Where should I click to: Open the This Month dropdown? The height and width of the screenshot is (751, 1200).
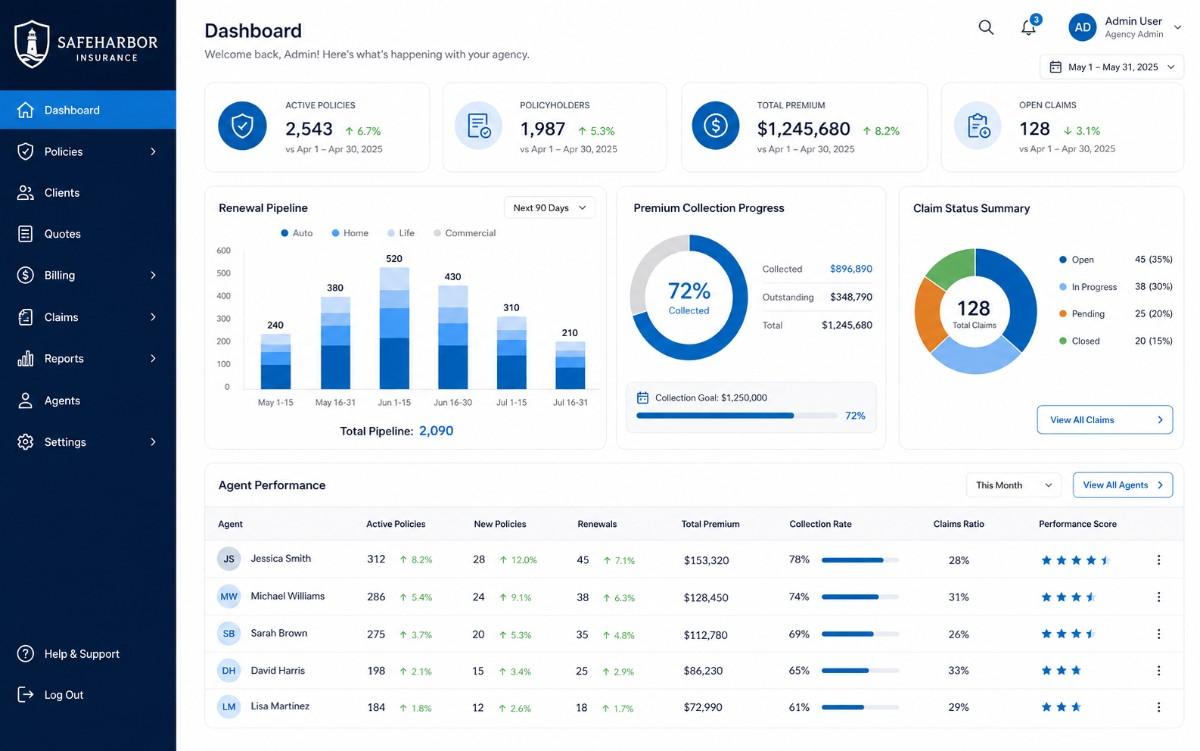[1013, 485]
